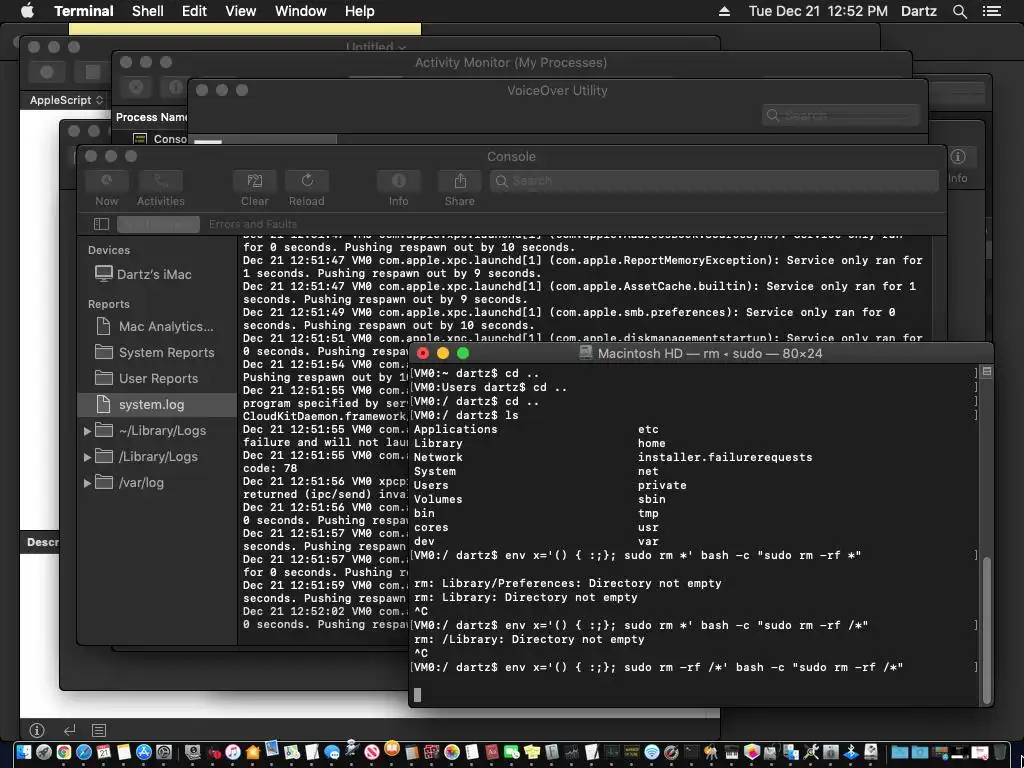Switch to the Errors and Faults filter
1024x768 pixels.
[253, 224]
